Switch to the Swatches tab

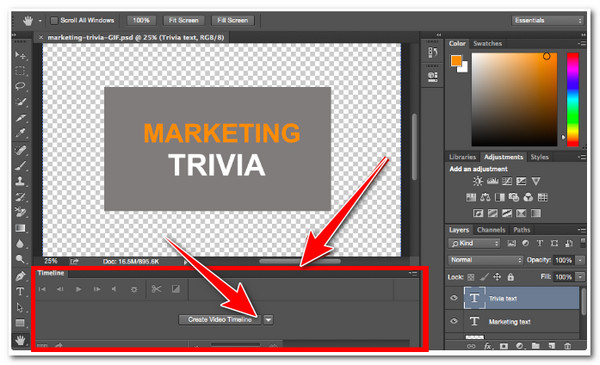coord(487,43)
